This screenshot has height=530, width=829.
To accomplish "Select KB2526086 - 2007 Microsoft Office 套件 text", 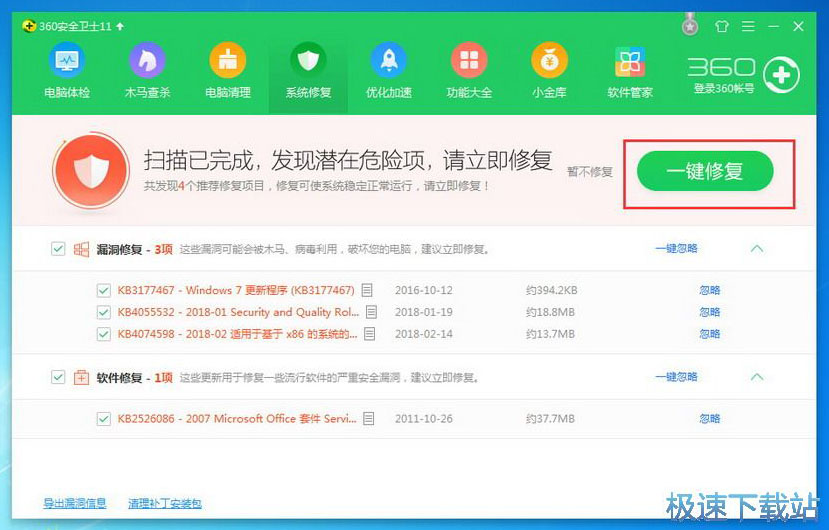I will coord(237,418).
